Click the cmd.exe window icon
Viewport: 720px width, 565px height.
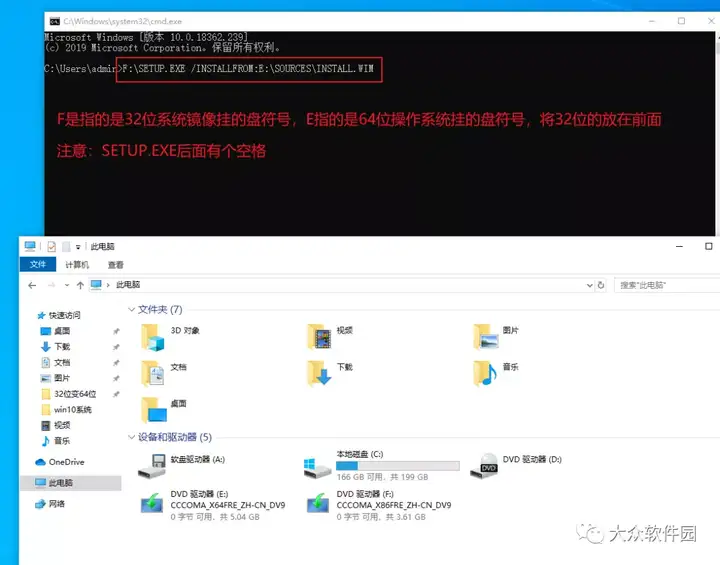click(55, 21)
